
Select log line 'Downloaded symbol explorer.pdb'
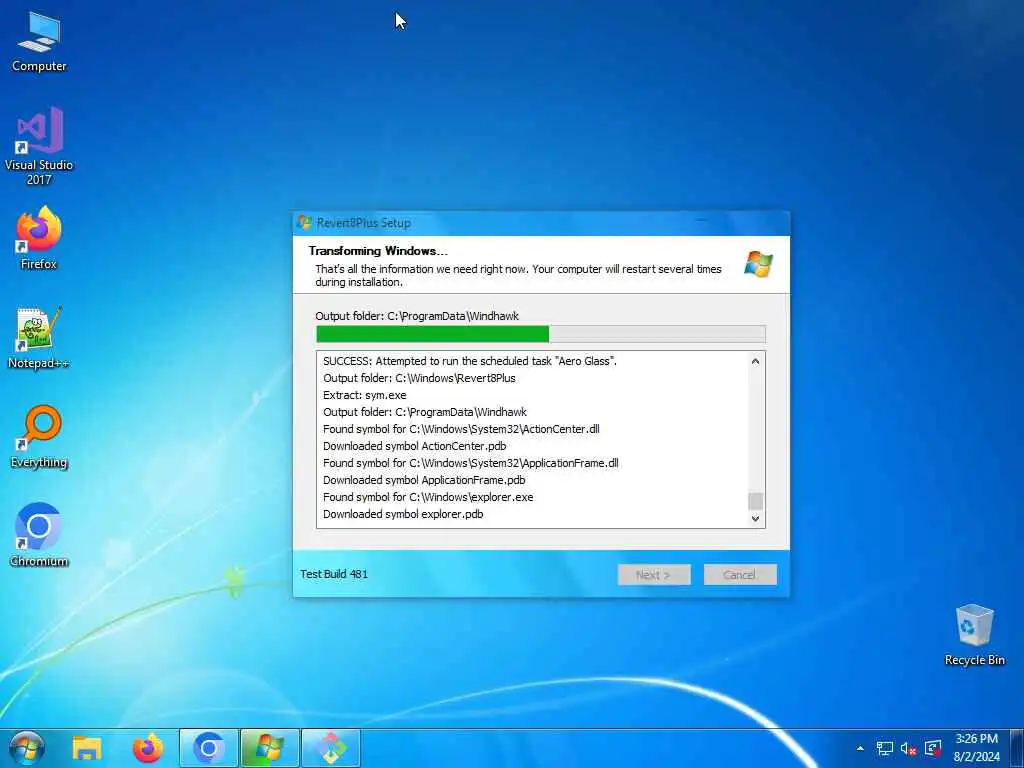point(403,514)
